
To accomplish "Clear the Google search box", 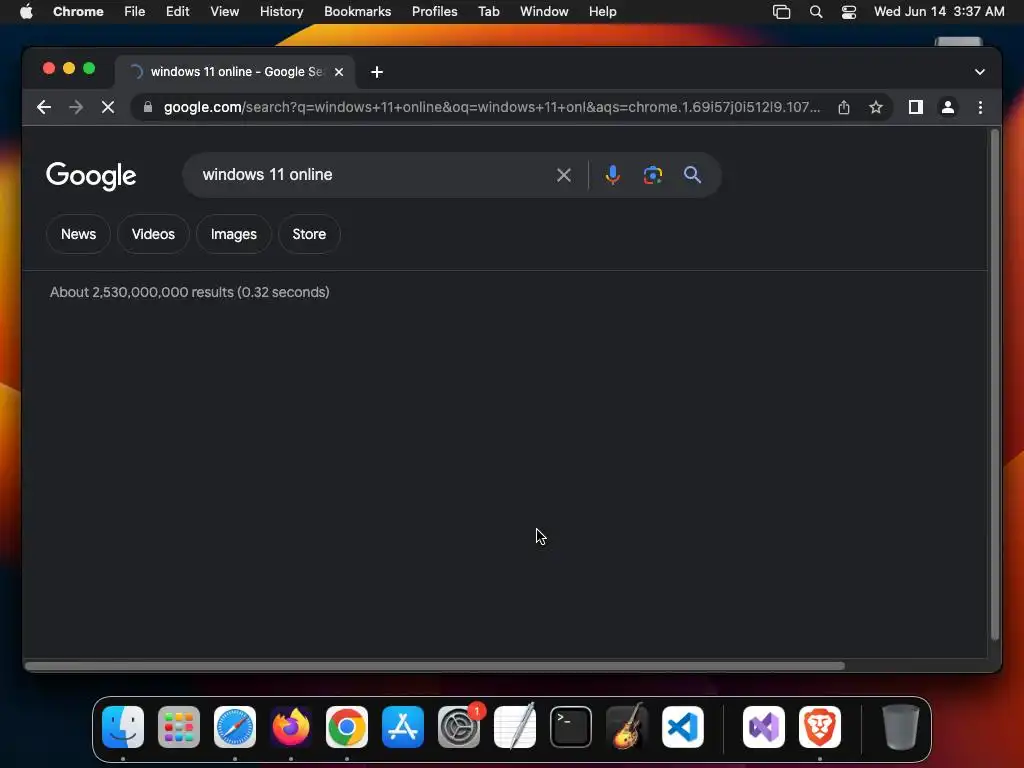I will (x=564, y=175).
